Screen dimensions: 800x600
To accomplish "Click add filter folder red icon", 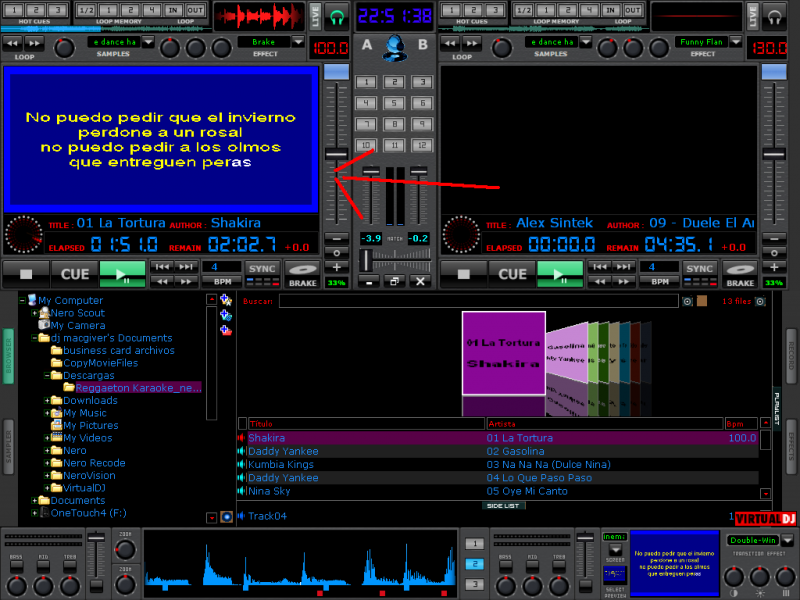I will [226, 330].
